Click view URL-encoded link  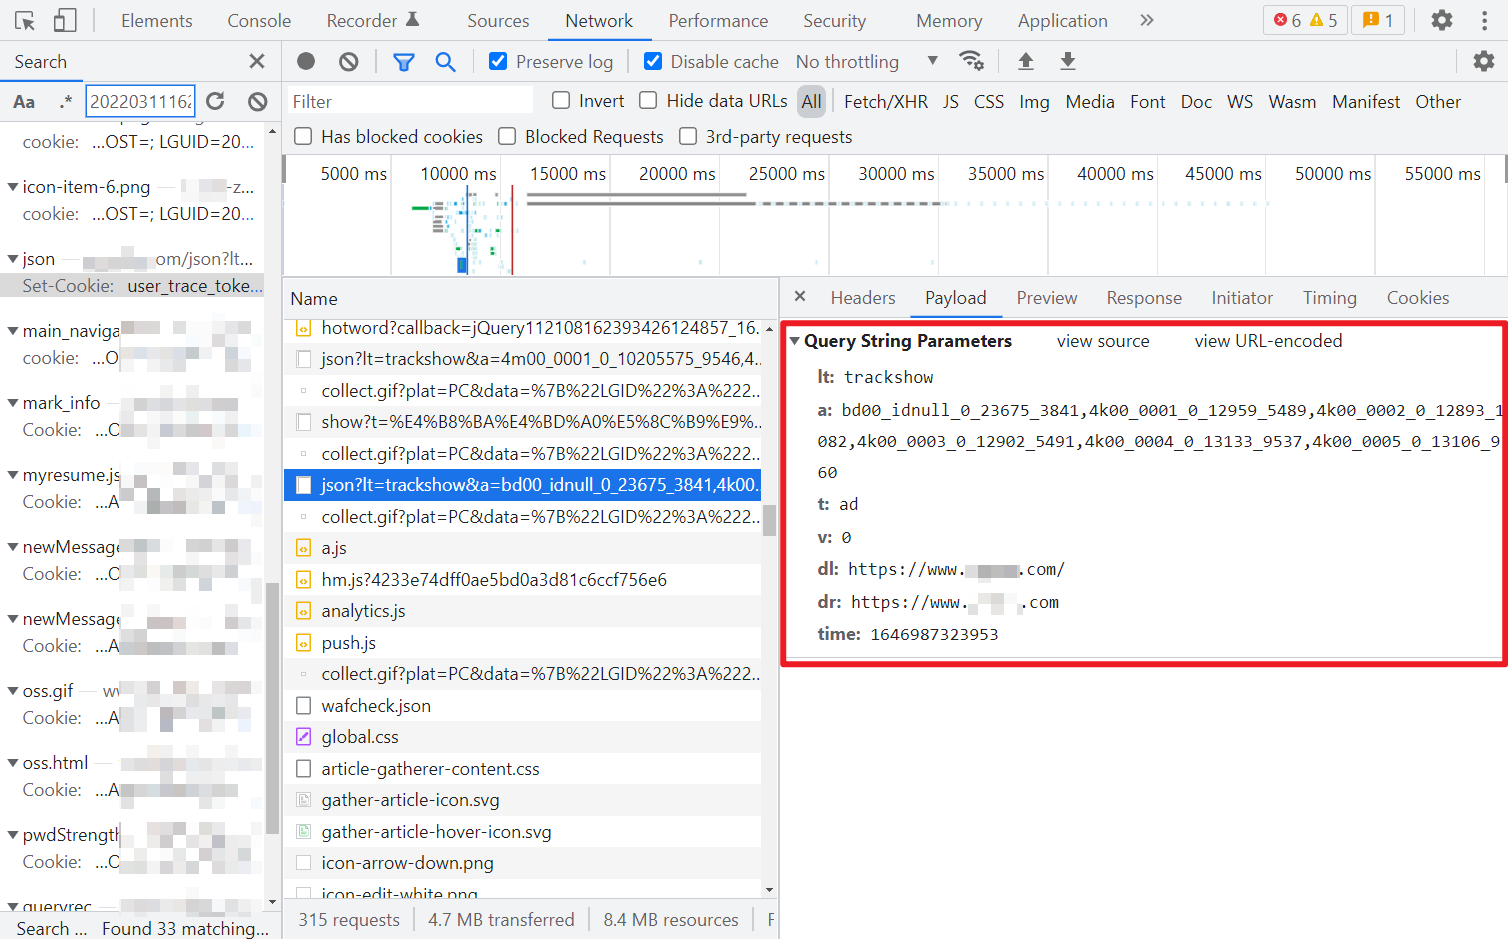1268,341
